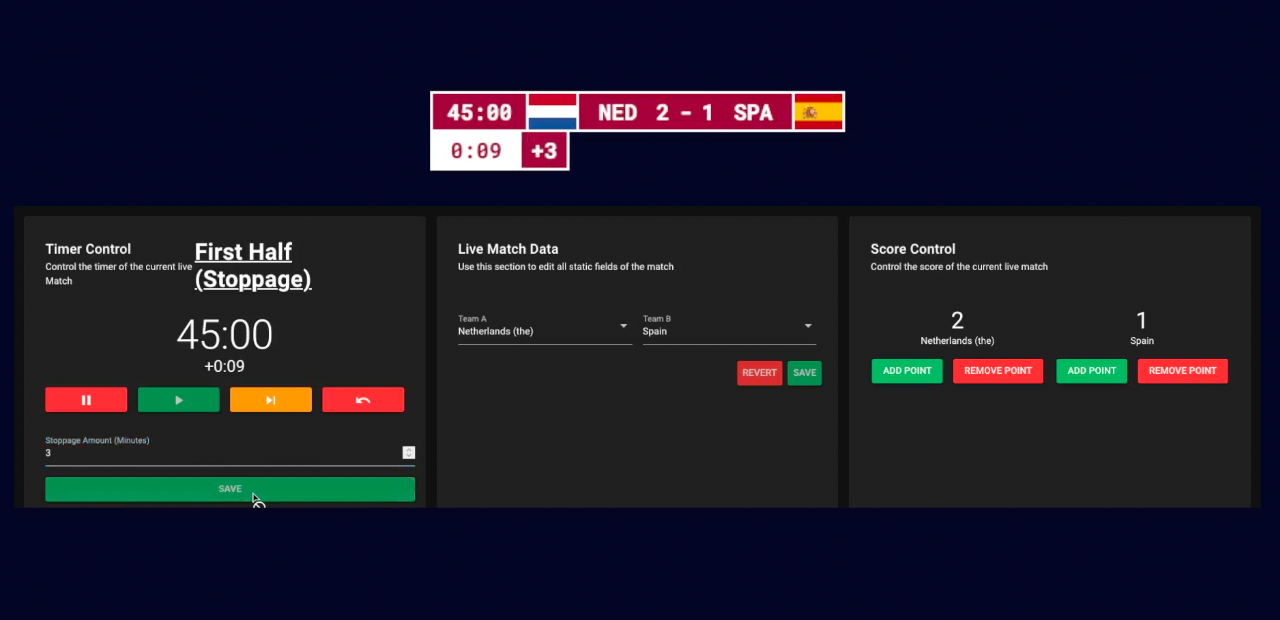Save the stoppage amount
Viewport: 1280px width, 620px height.
coord(230,489)
